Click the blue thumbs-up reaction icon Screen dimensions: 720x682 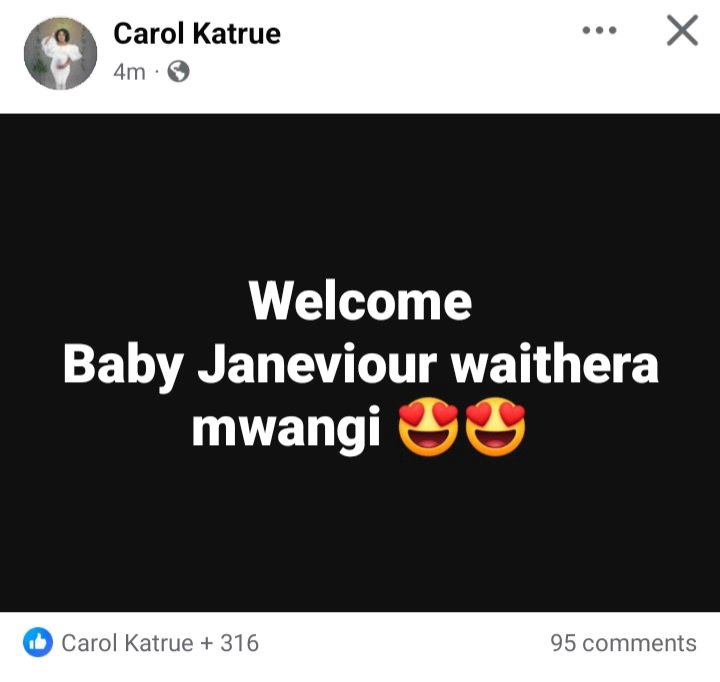point(38,642)
